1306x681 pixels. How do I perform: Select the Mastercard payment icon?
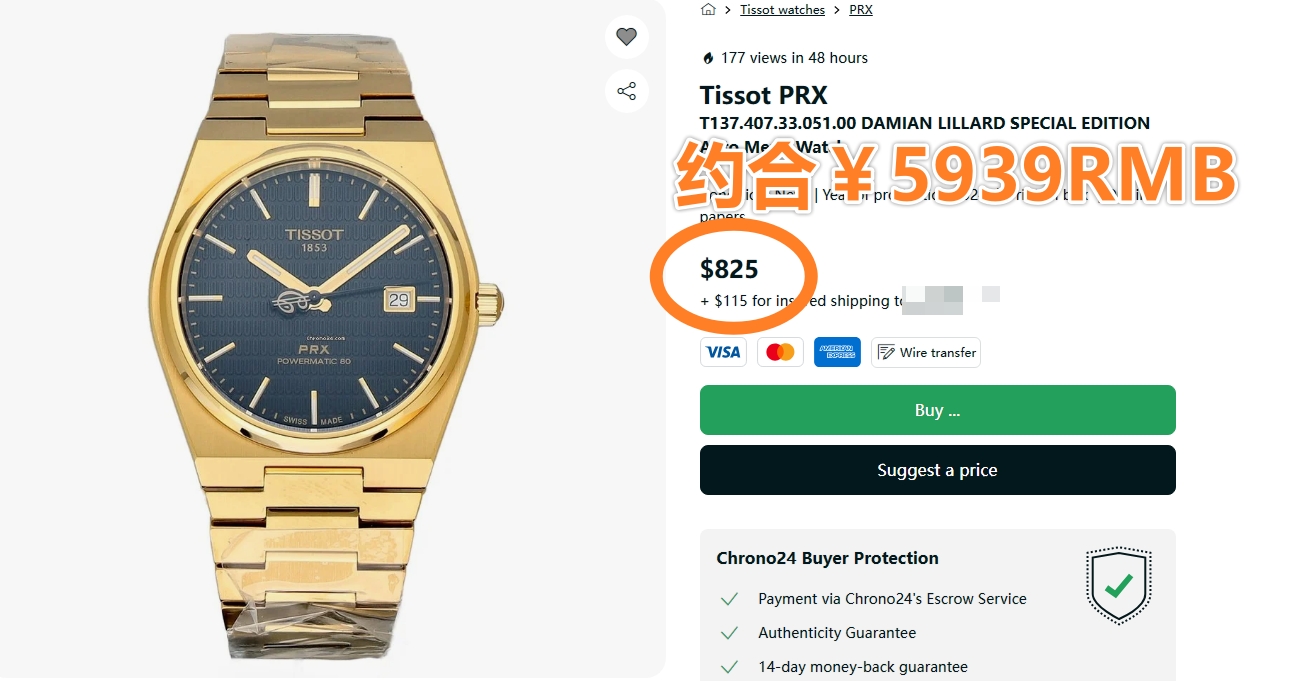pos(780,352)
